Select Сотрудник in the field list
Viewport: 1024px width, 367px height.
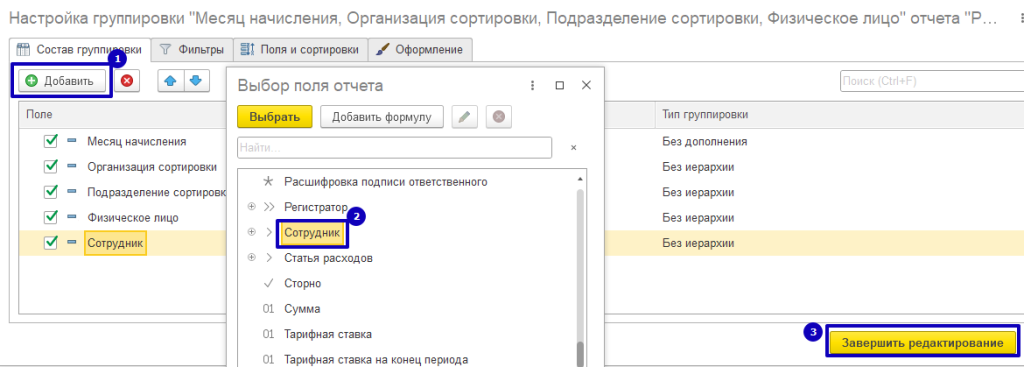[x=313, y=232]
